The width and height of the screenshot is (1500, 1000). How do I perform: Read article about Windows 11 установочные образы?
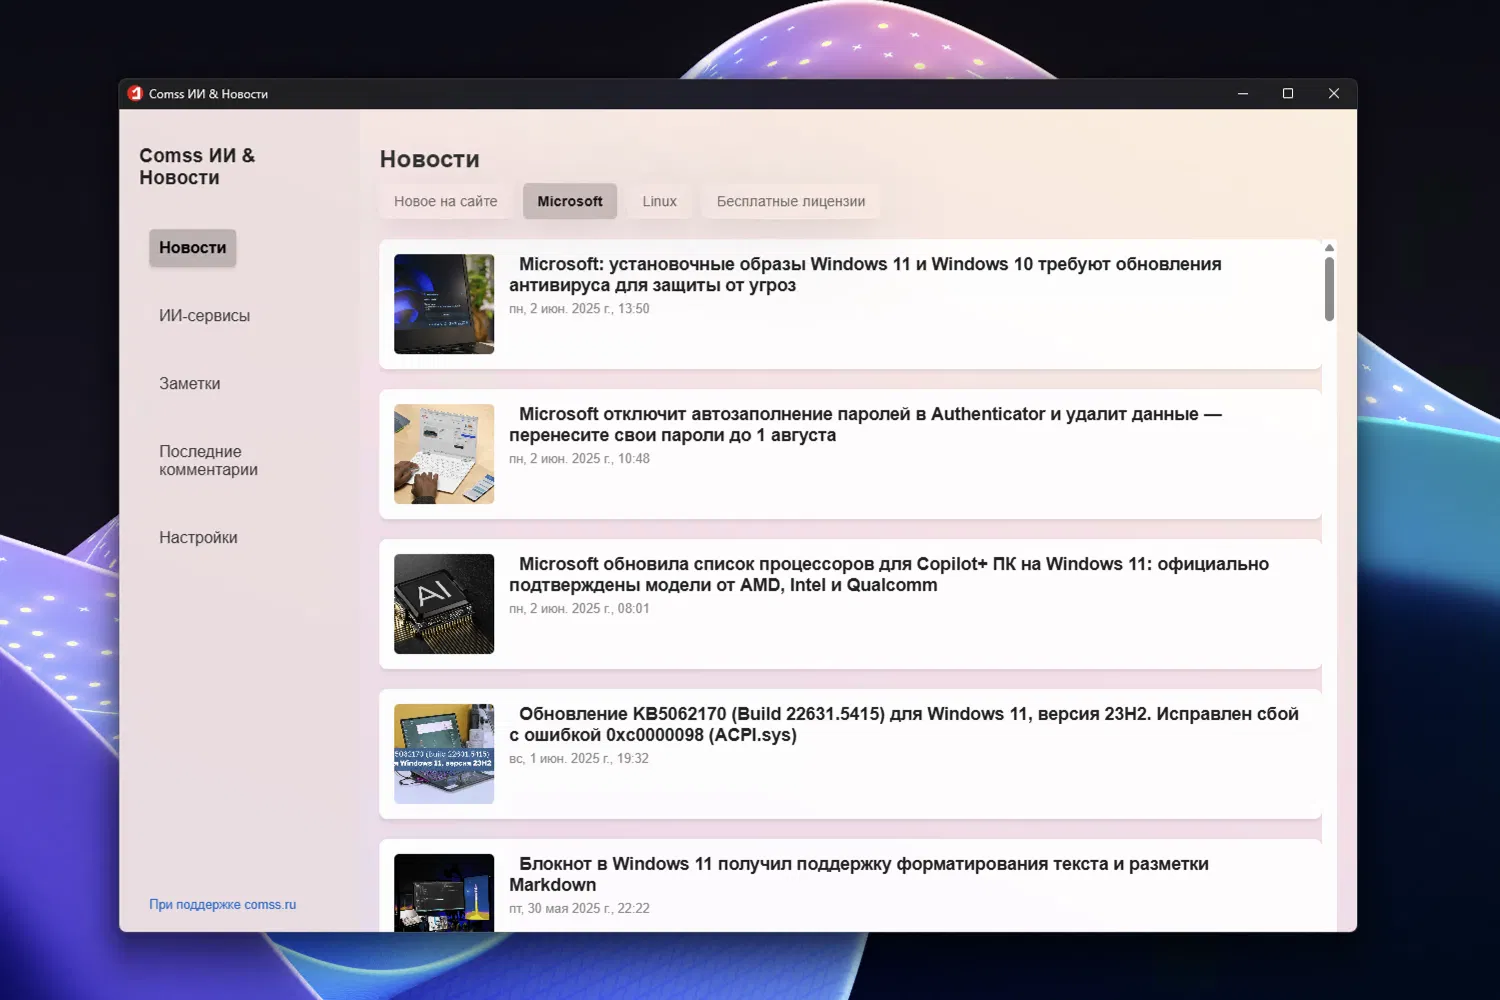click(865, 275)
